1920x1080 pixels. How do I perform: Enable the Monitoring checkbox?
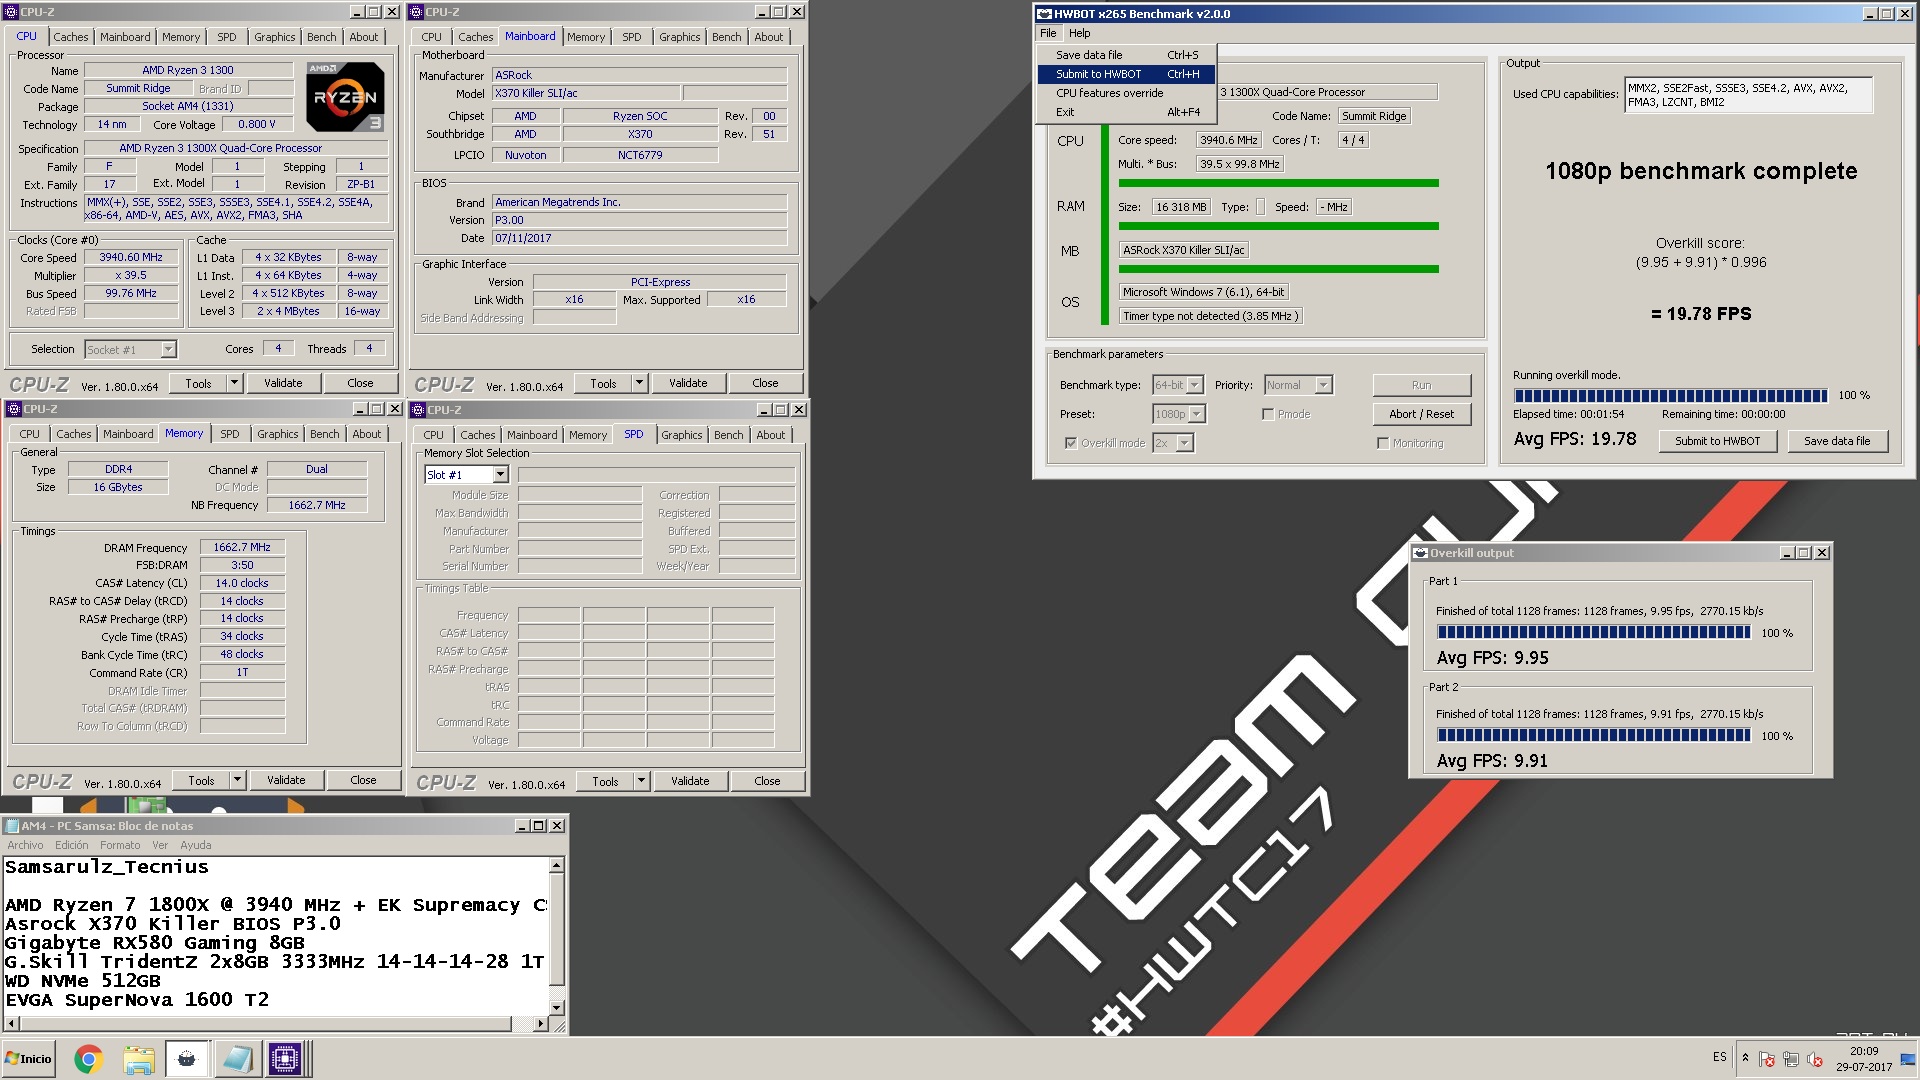[1383, 443]
